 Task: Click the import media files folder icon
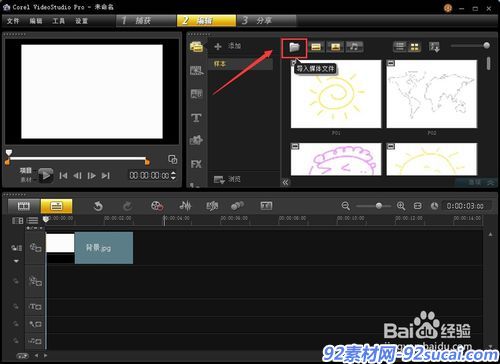[294, 47]
